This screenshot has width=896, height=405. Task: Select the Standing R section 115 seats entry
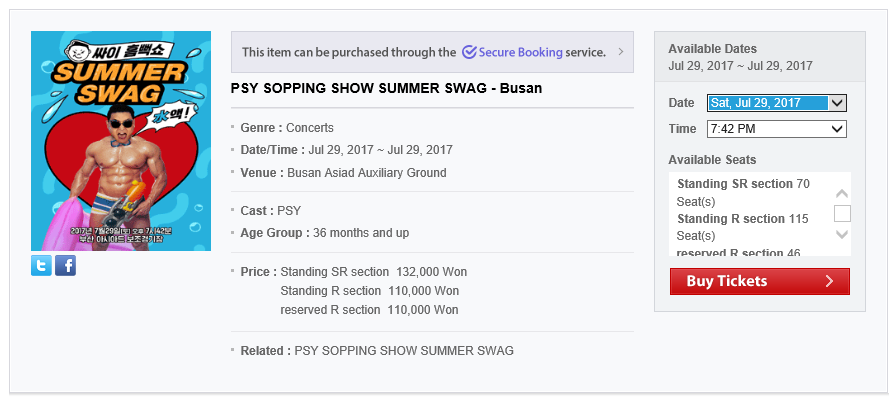click(x=743, y=227)
